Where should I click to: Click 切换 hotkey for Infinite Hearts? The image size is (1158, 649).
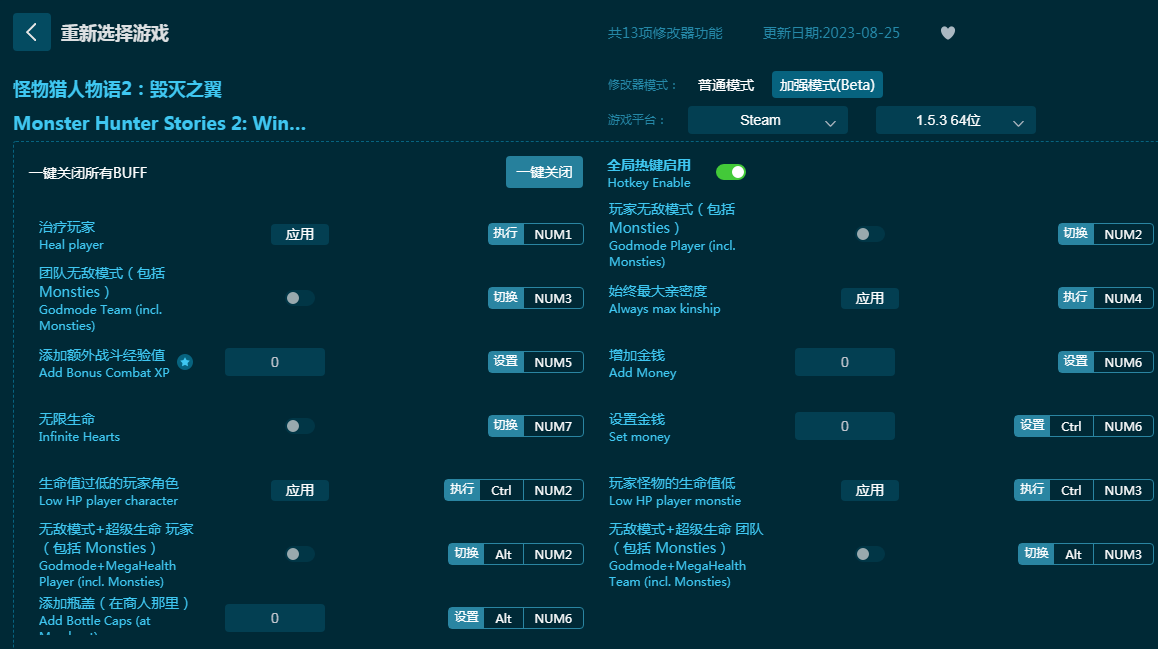tap(506, 426)
